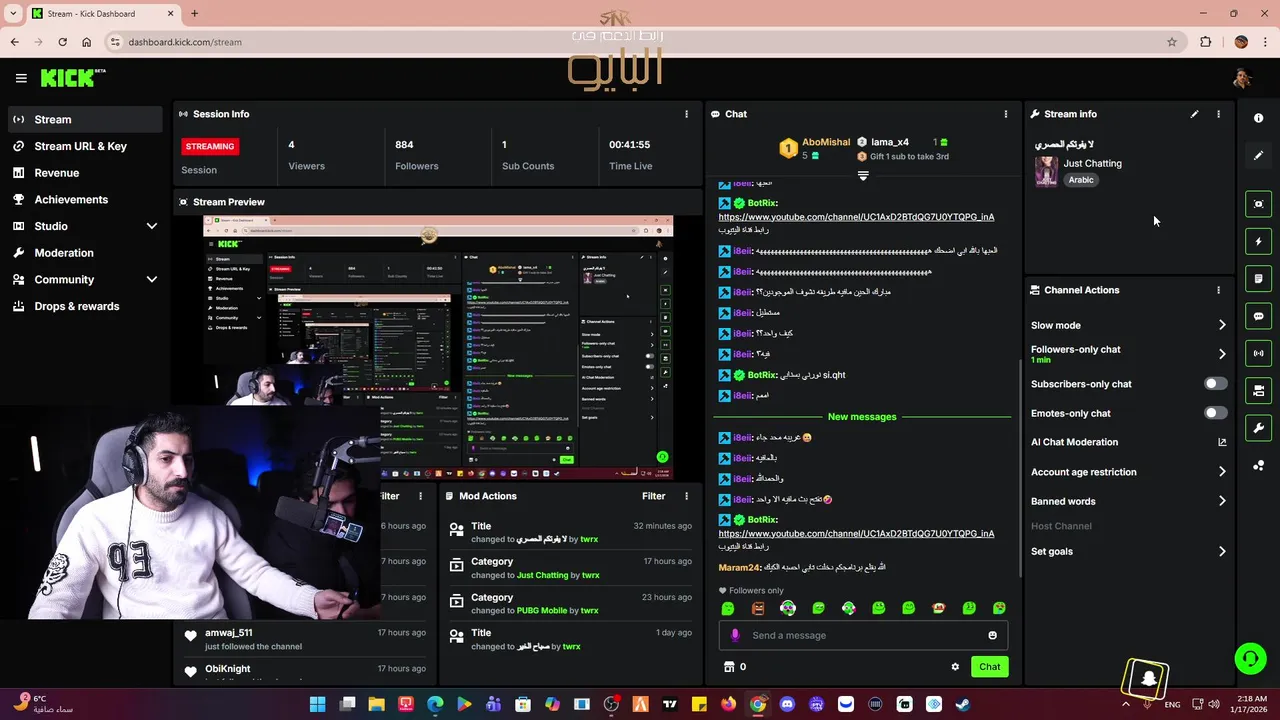Open Mod Actions three-dot menu
This screenshot has width=1280, height=720.
click(686, 496)
